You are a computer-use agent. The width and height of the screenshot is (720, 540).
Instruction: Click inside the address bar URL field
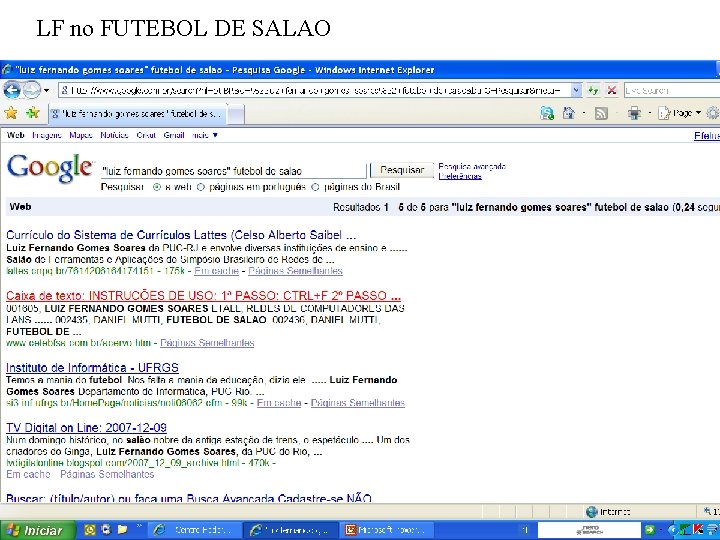pyautogui.click(x=315, y=90)
